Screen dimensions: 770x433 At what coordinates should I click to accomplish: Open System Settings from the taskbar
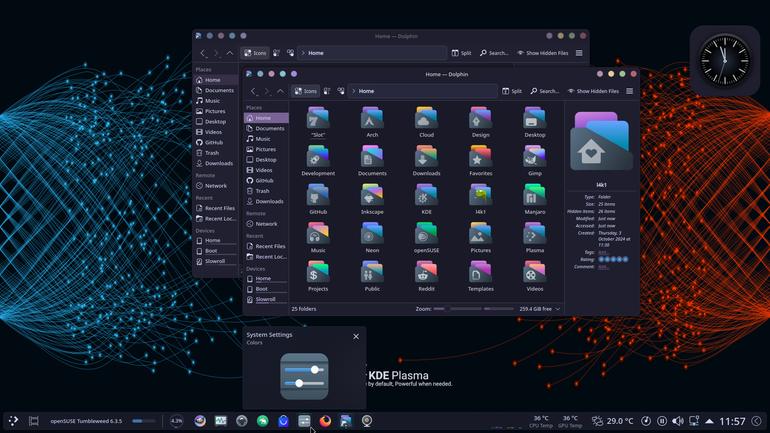(x=304, y=421)
